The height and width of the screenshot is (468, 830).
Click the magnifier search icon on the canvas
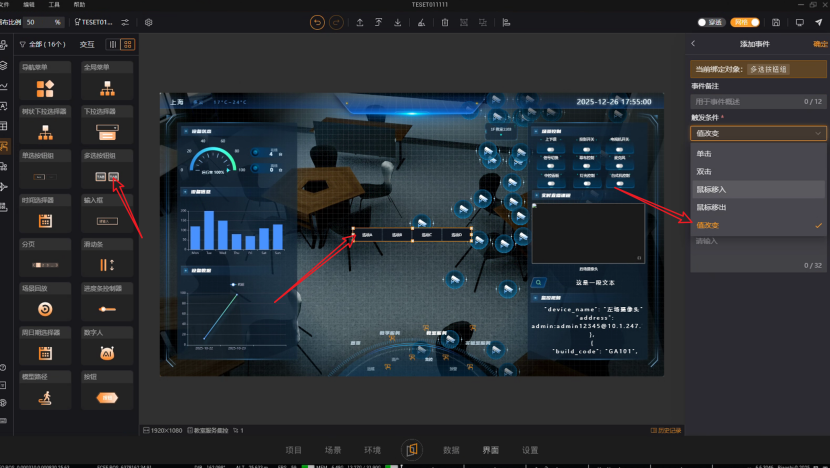click(538, 283)
